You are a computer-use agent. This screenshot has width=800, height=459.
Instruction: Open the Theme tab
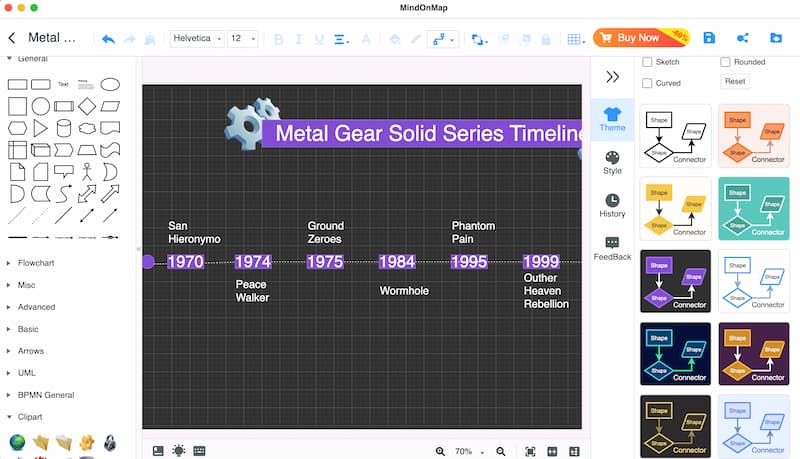tap(612, 119)
